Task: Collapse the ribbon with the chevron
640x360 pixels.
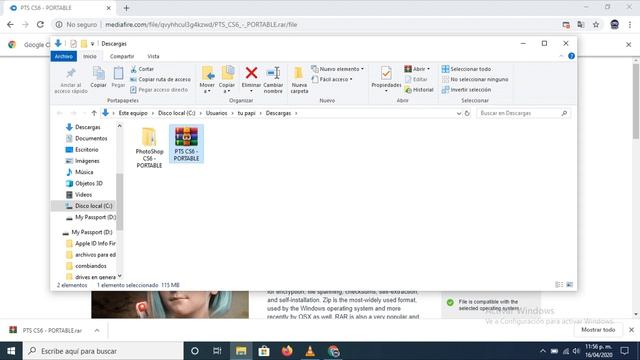Action: (x=561, y=56)
